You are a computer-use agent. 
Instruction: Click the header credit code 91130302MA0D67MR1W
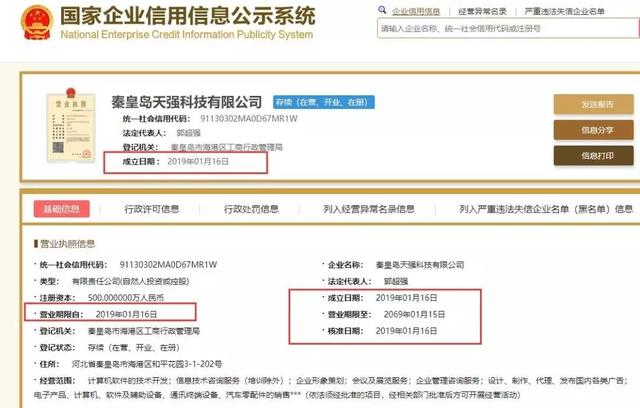click(249, 119)
